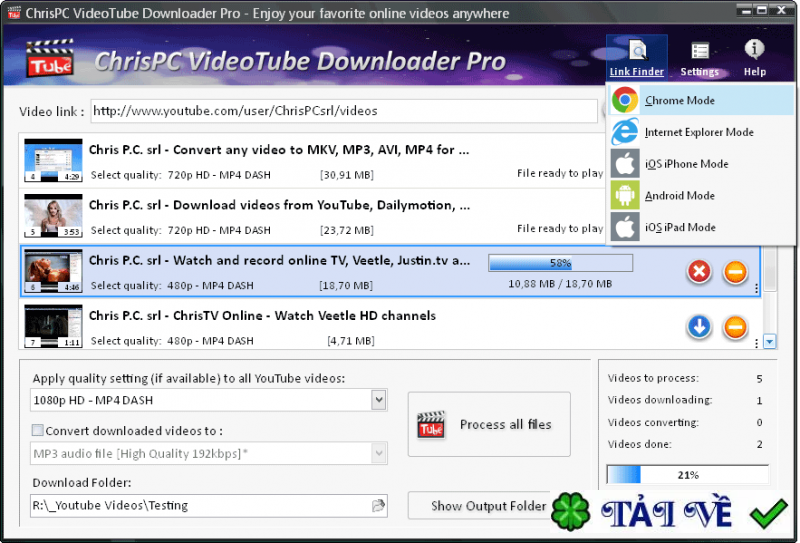This screenshot has height=543, width=800.
Task: Open options dots on Veetle, Justin.tv row
Action: pos(756,288)
